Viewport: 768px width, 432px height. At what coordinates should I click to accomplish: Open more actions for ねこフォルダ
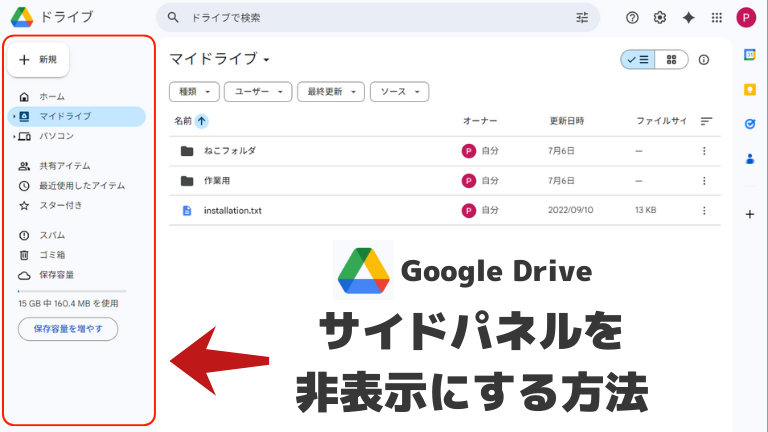tap(704, 151)
